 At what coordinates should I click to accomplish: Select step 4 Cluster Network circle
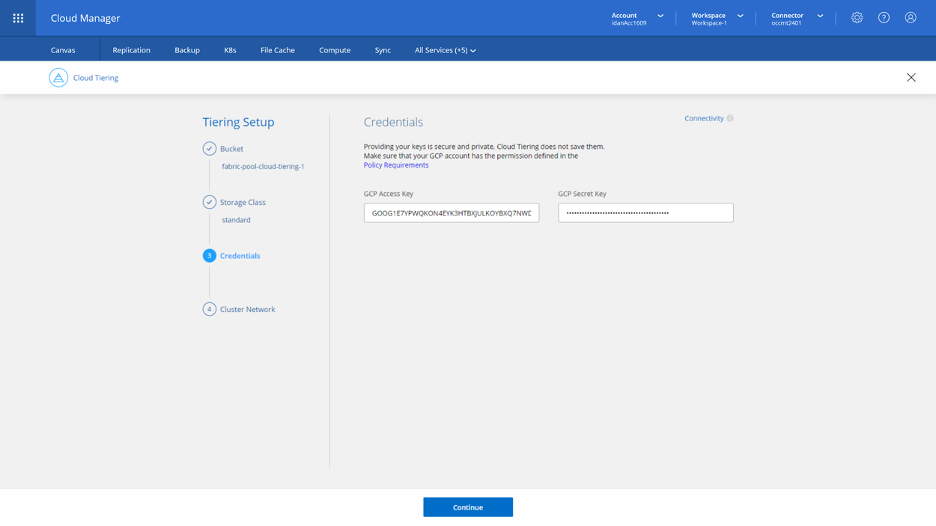tap(209, 309)
